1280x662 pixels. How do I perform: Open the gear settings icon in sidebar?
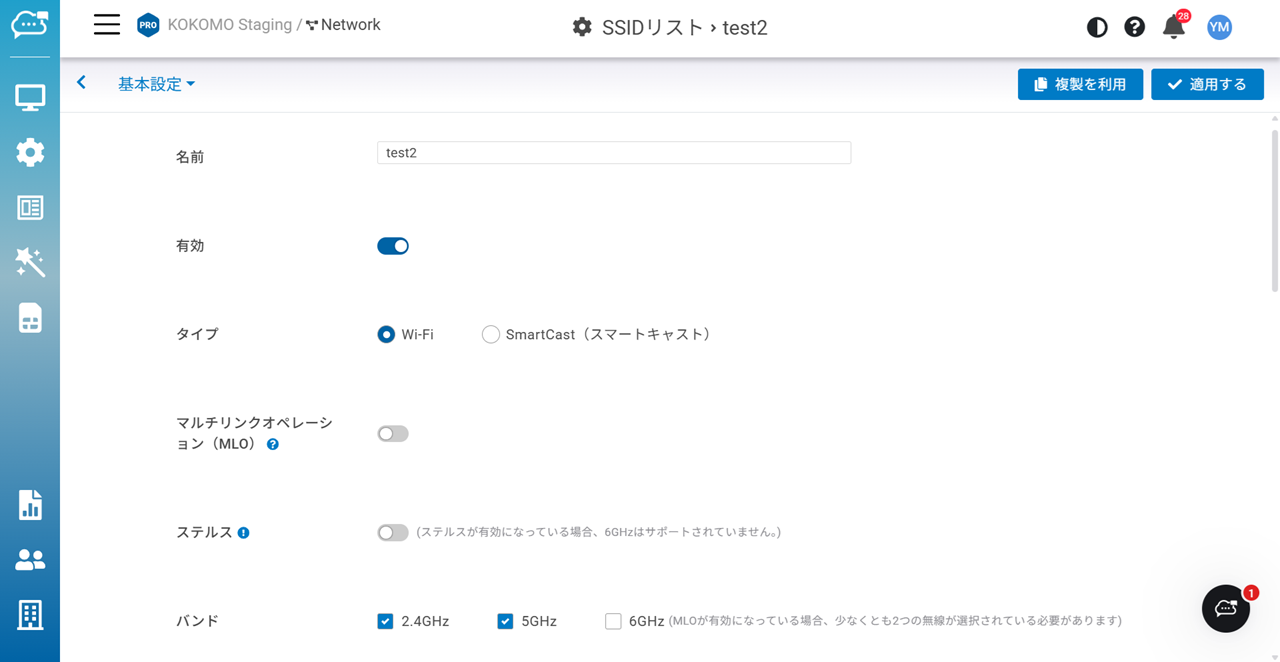pos(30,153)
